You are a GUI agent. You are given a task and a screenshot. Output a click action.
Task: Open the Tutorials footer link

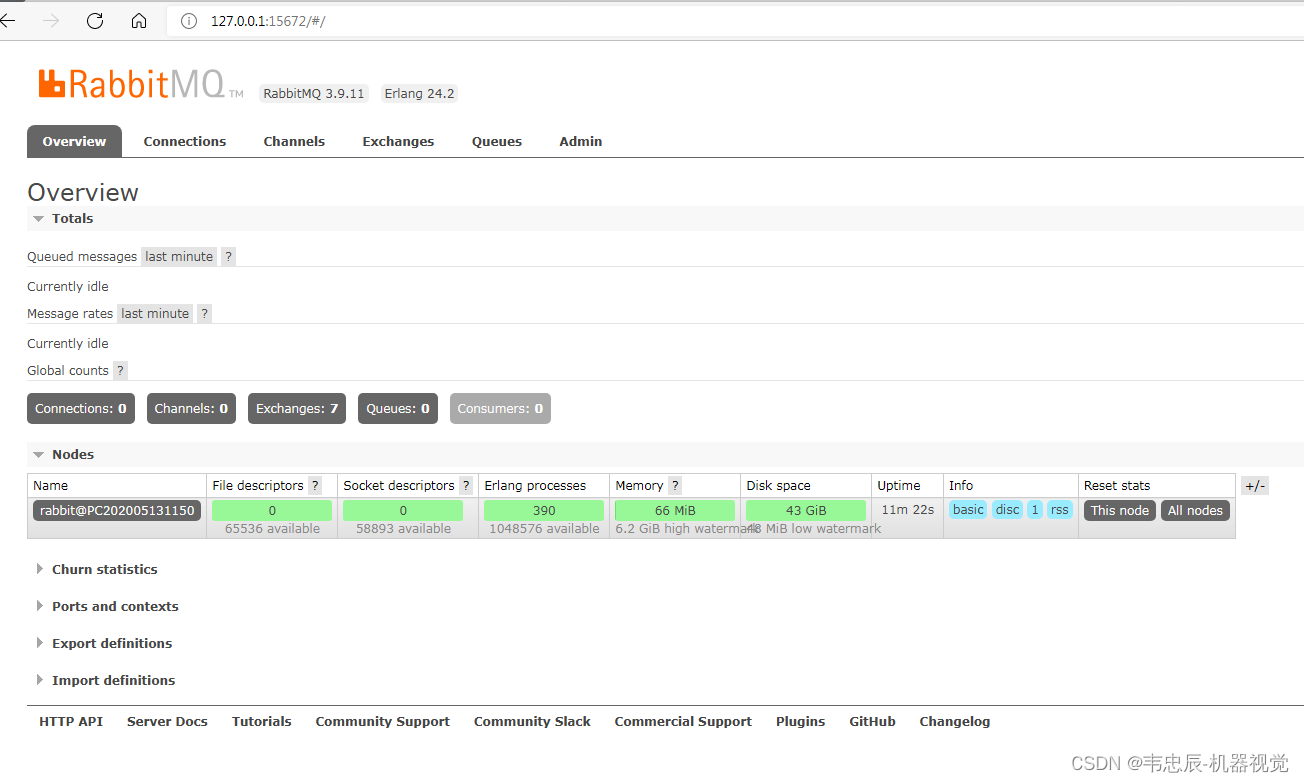(x=262, y=721)
